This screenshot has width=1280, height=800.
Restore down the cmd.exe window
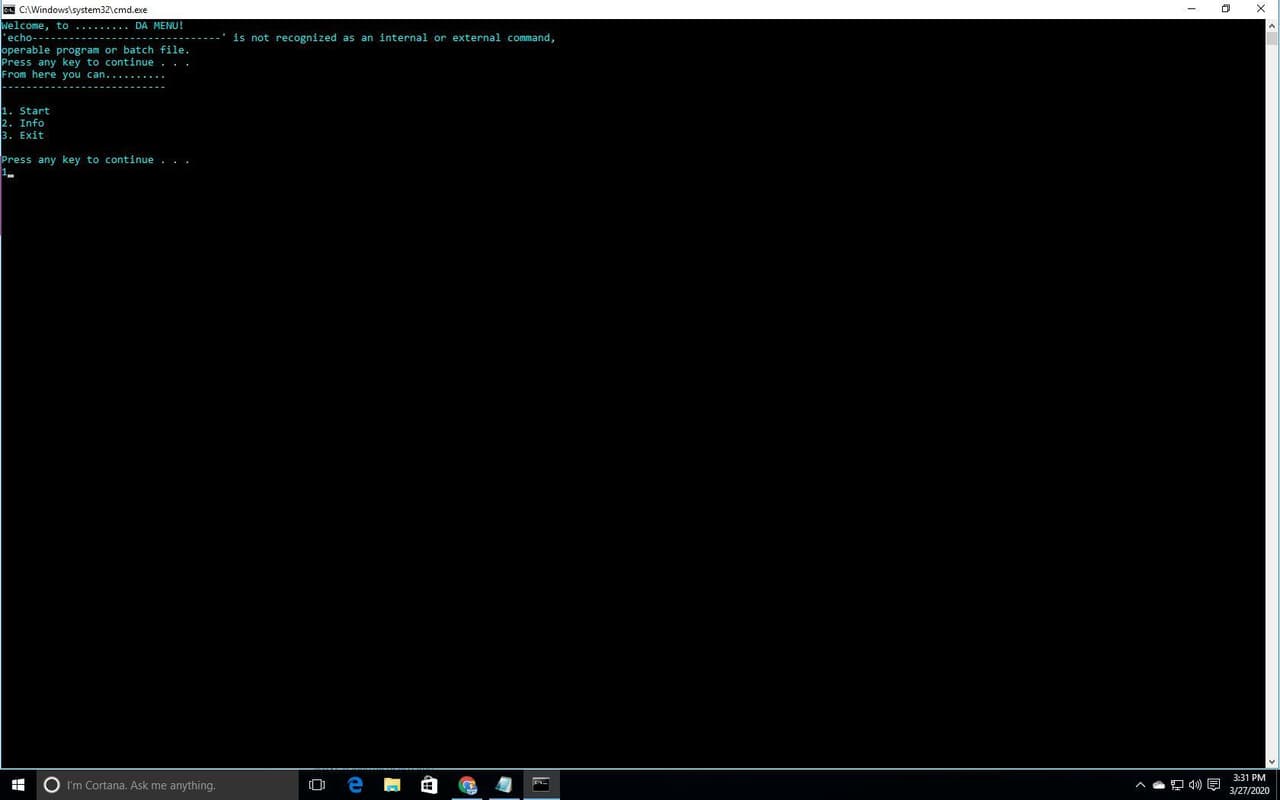click(1226, 9)
